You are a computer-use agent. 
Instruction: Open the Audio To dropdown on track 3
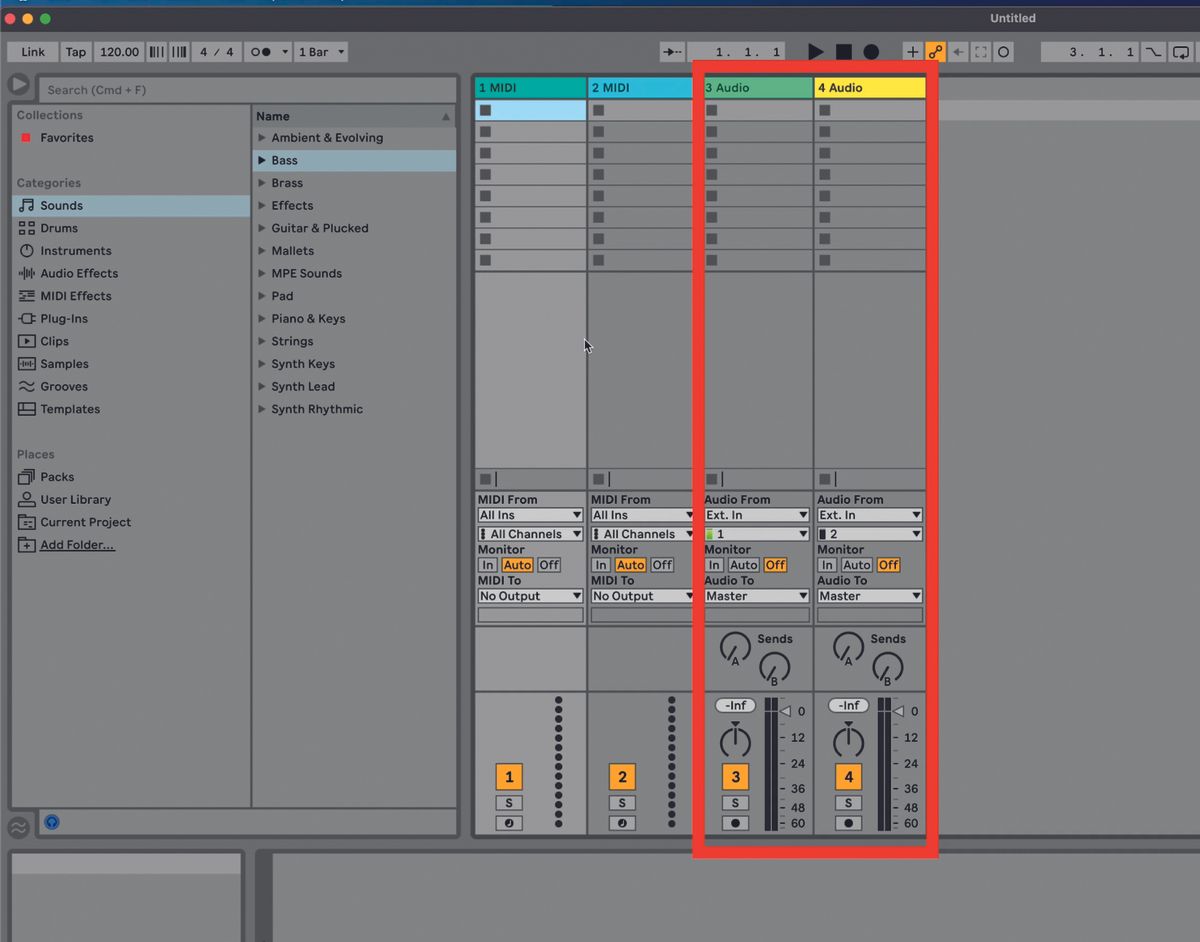pyautogui.click(x=756, y=595)
